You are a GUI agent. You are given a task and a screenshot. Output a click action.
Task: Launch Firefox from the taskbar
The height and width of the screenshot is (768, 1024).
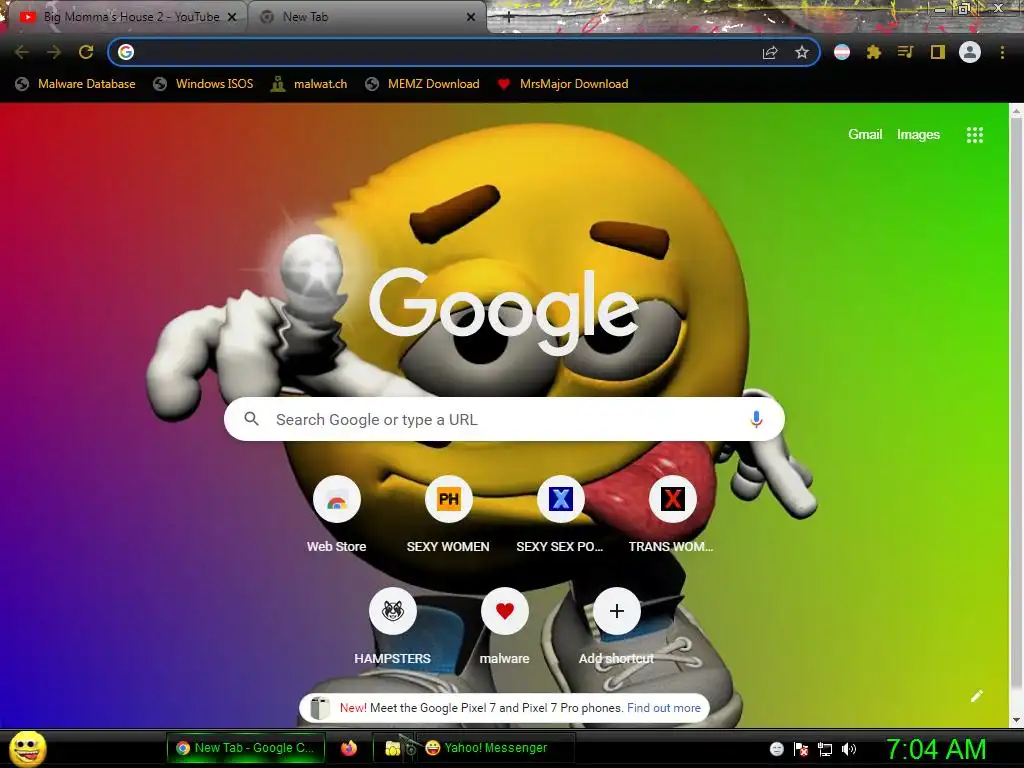point(349,748)
